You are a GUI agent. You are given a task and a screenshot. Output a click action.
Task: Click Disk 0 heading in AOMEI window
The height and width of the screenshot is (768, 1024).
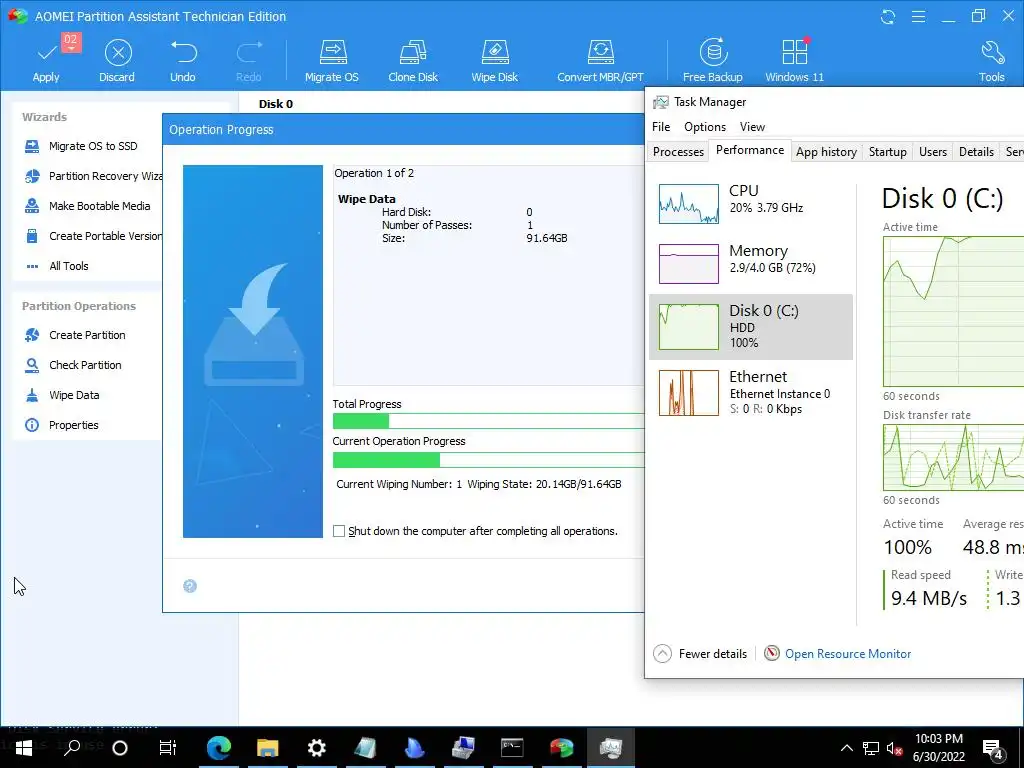(x=276, y=104)
